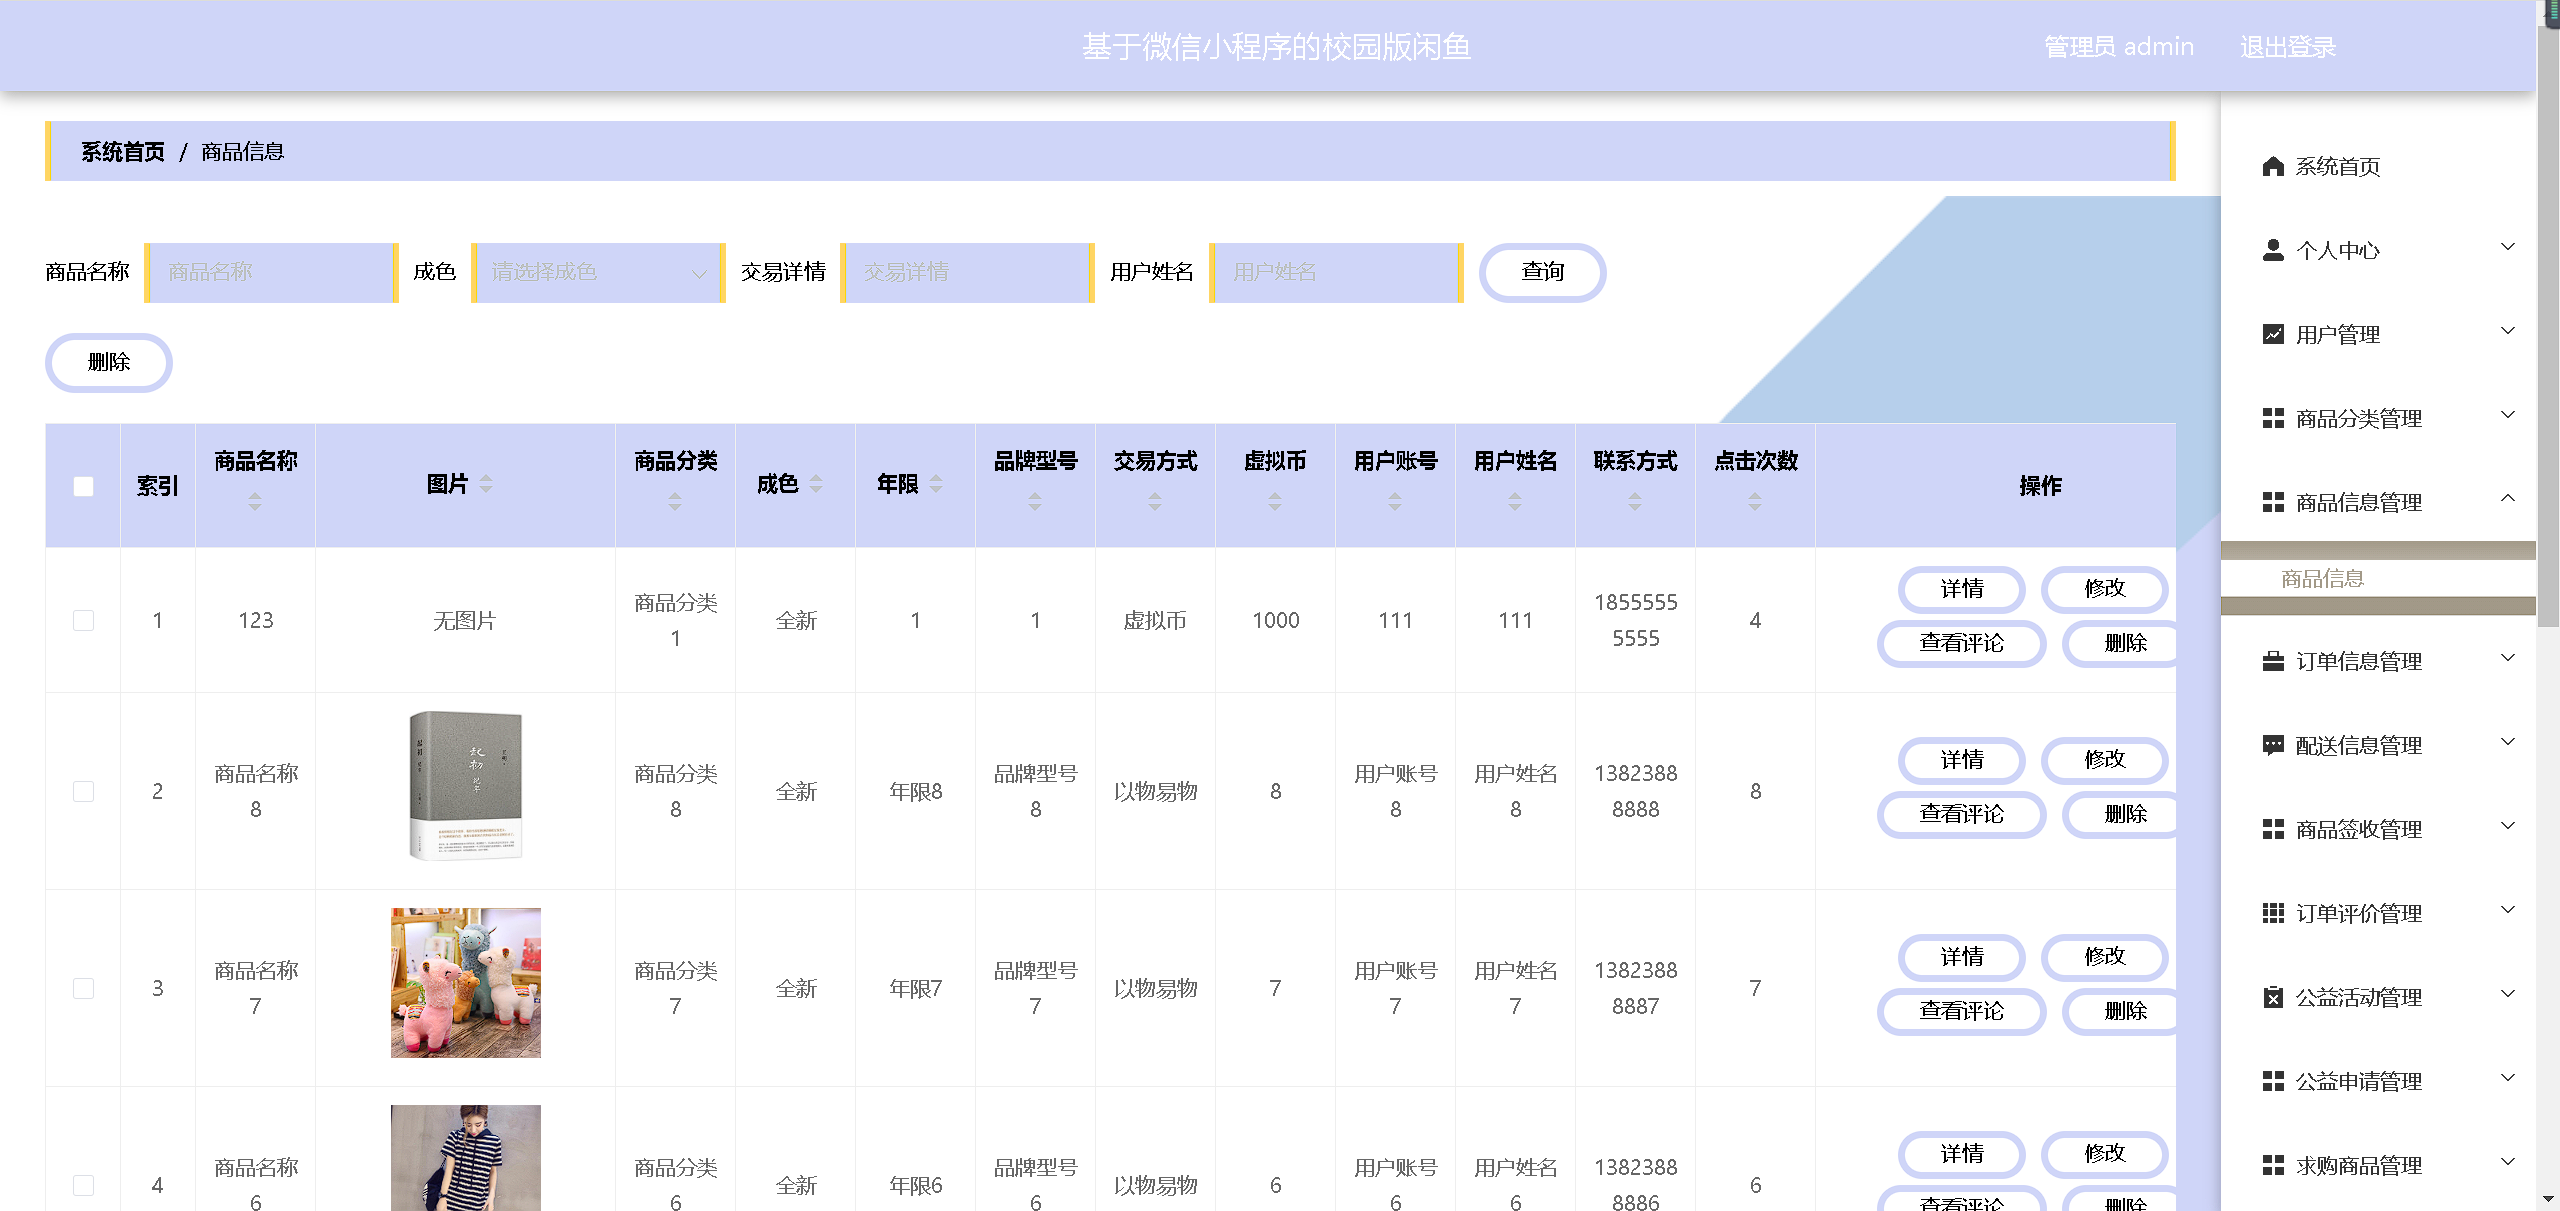Collapse the 商品信息管理 menu chevron
The image size is (2560, 1211).
click(2507, 499)
